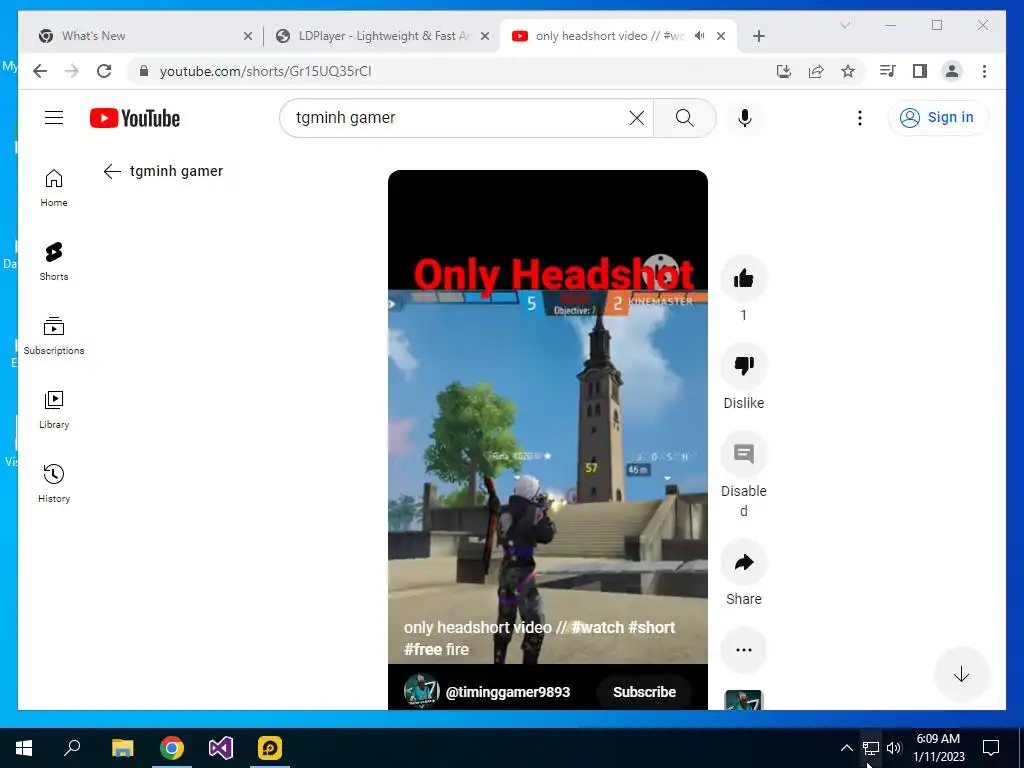
Task: Open Home in the sidebar
Action: tap(54, 188)
